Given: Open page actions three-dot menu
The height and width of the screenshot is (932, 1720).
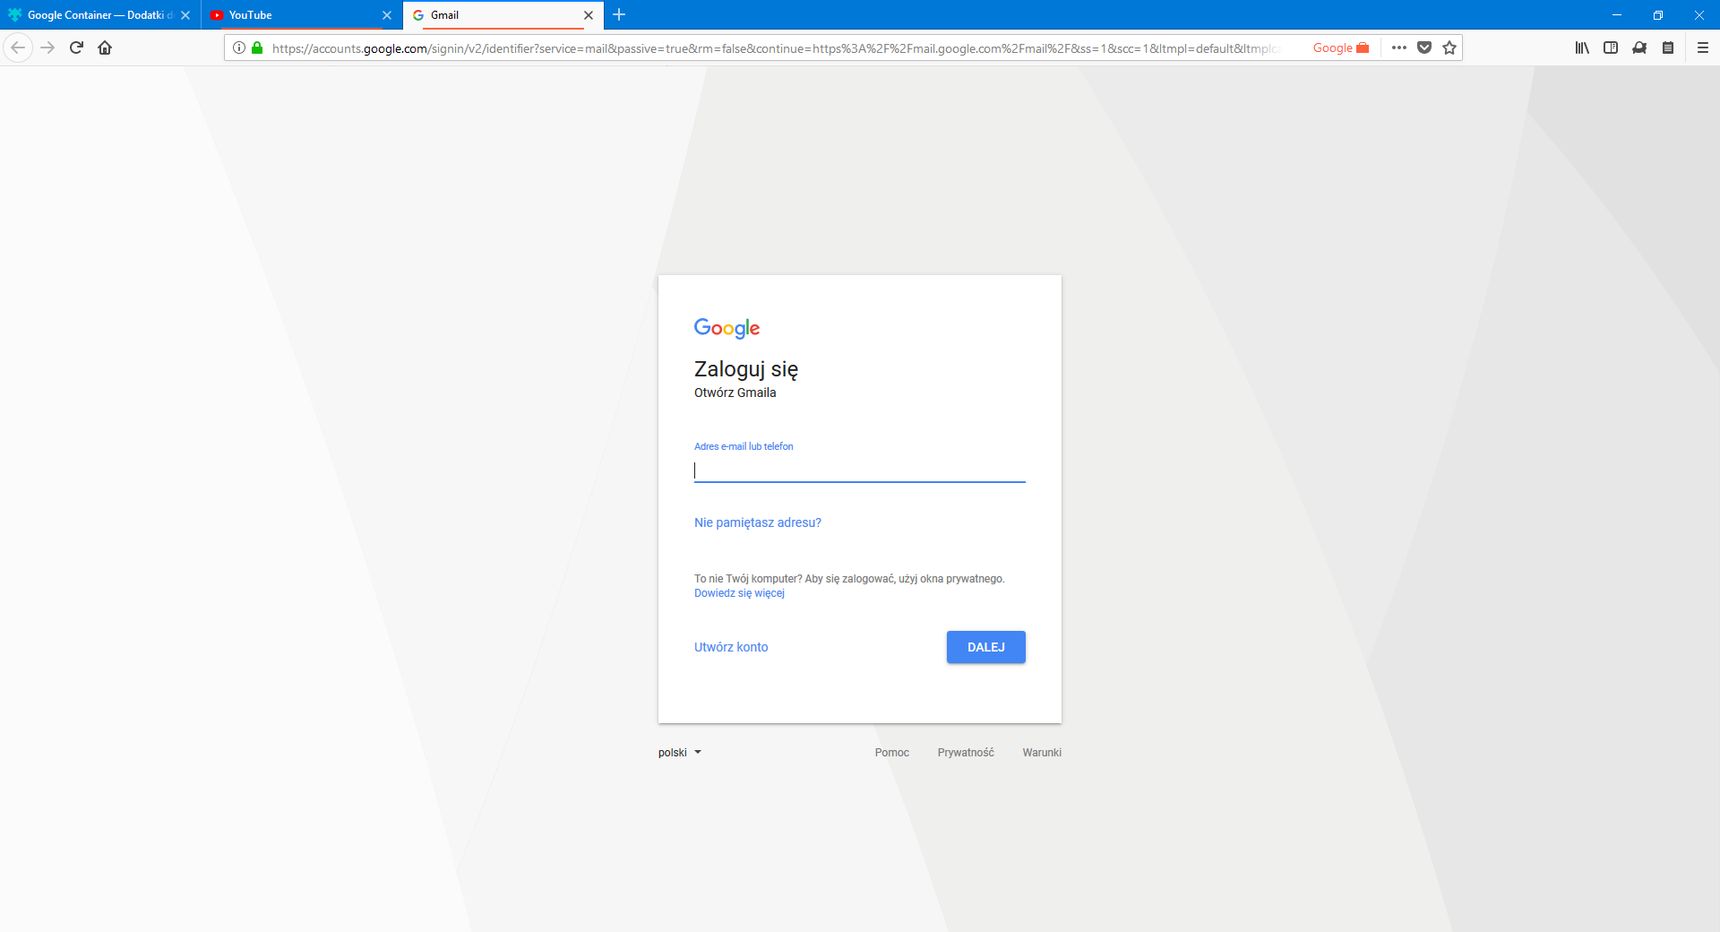Looking at the screenshot, I should point(1399,47).
